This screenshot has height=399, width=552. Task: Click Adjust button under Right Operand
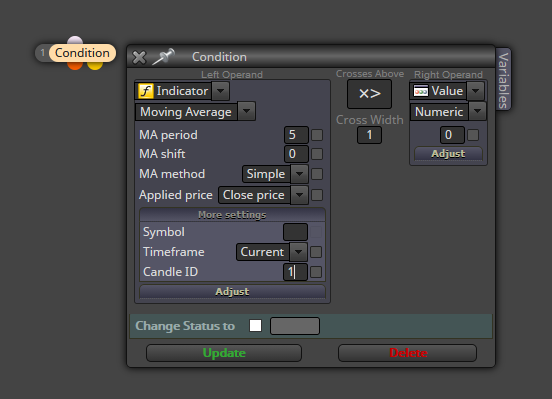coord(448,154)
